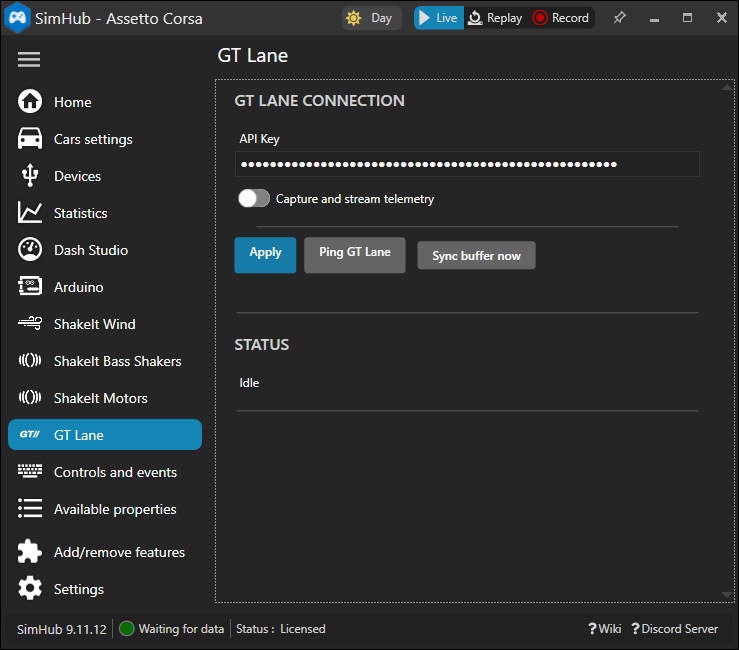Image resolution: width=739 pixels, height=650 pixels.
Task: Click the GT Lane logo icon
Action: [x=30, y=434]
